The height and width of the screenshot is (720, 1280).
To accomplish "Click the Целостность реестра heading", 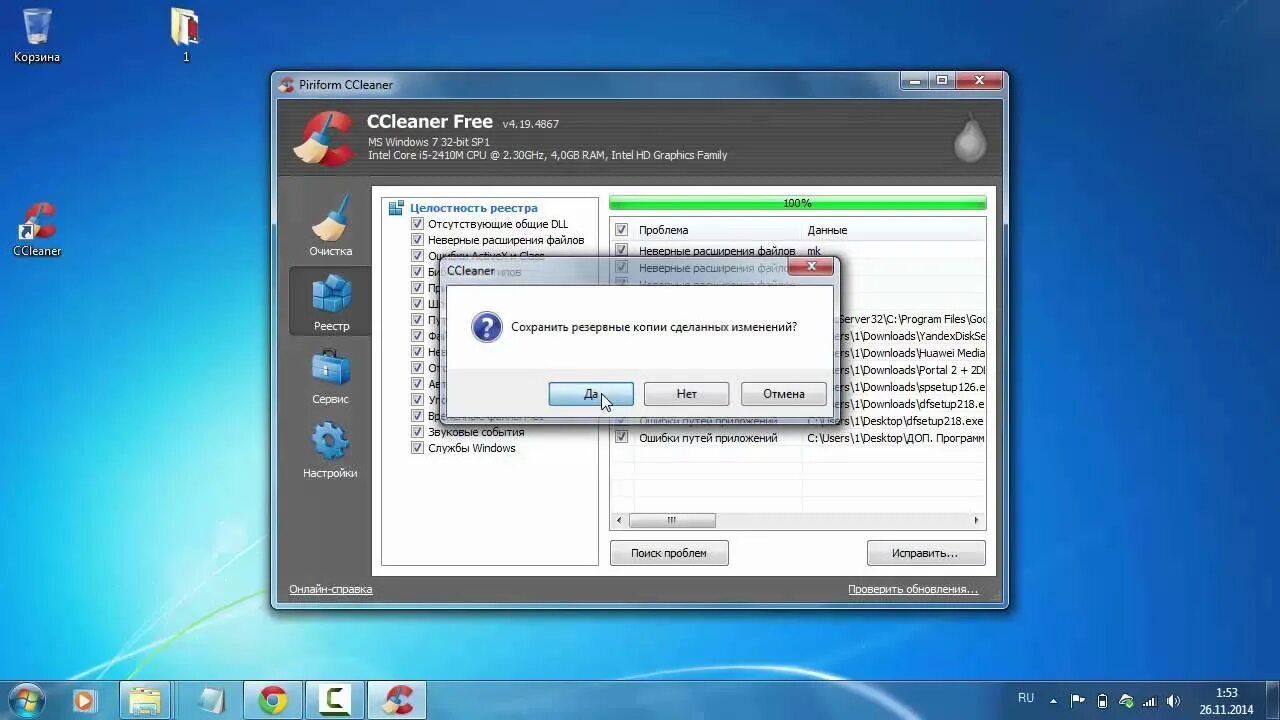I will [473, 208].
